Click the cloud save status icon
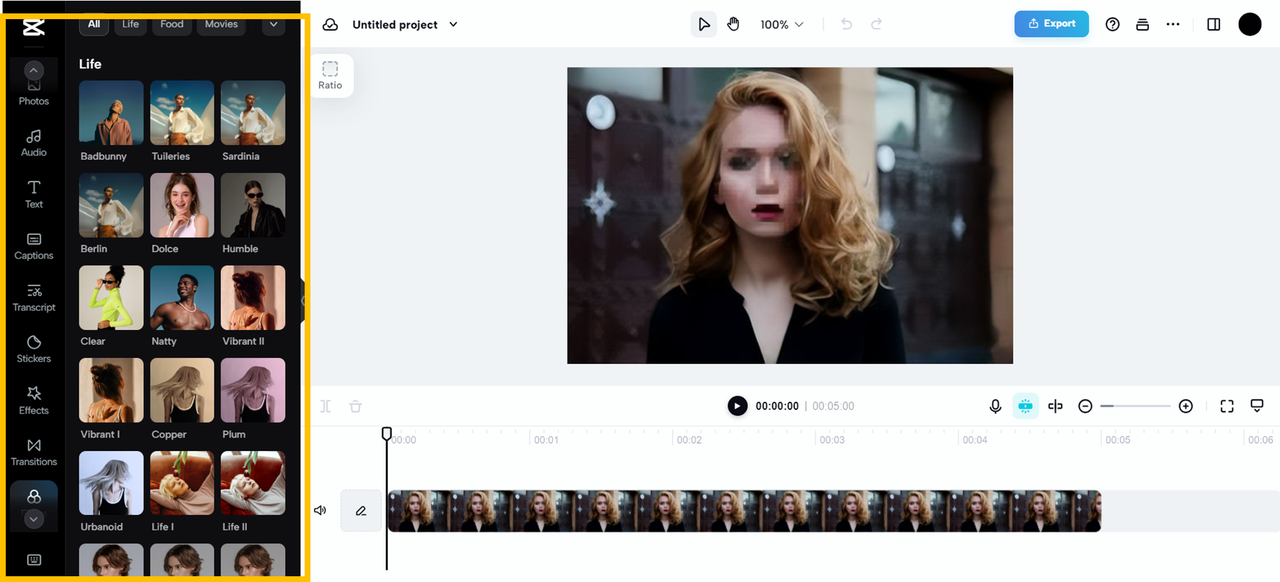This screenshot has width=1280, height=582. tap(330, 24)
